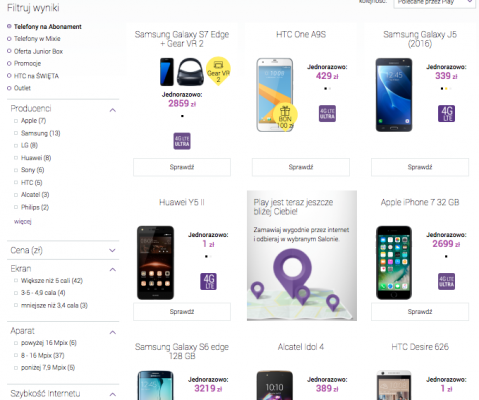Click 4G LTE Ultra icon beside iPhone 7
This screenshot has width=479, height=400.
tap(446, 281)
